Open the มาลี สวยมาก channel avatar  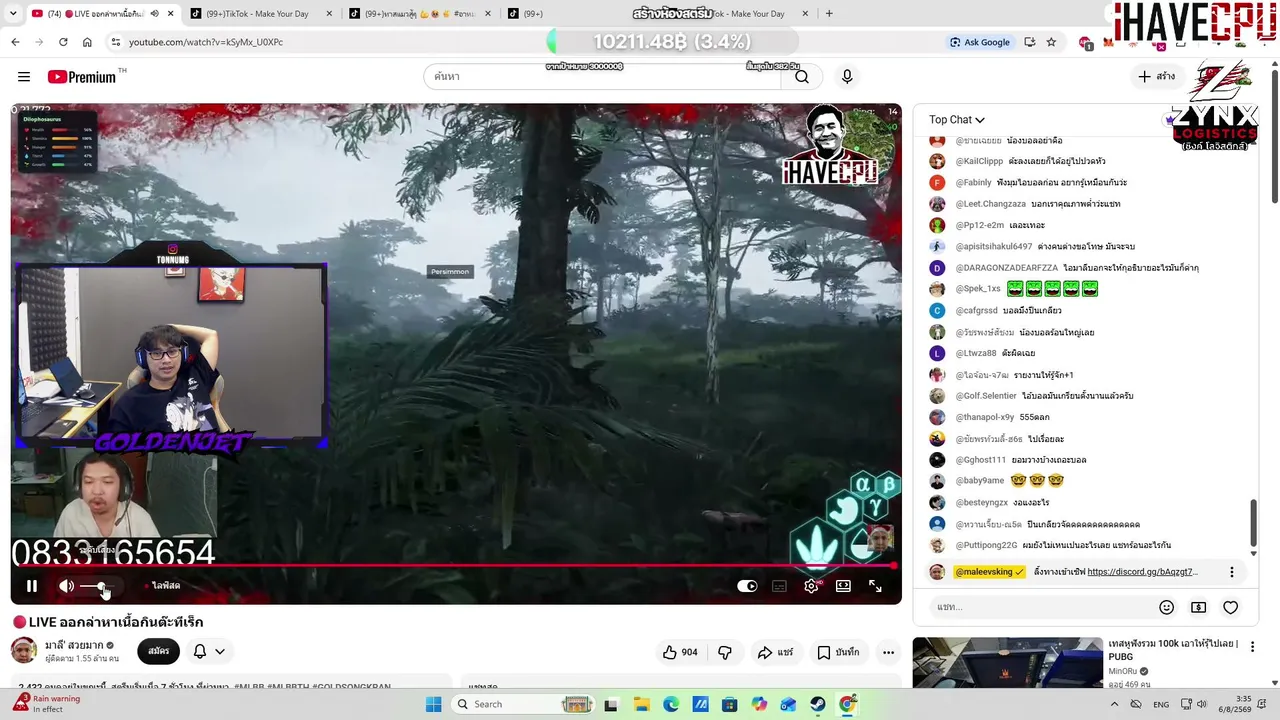(24, 651)
